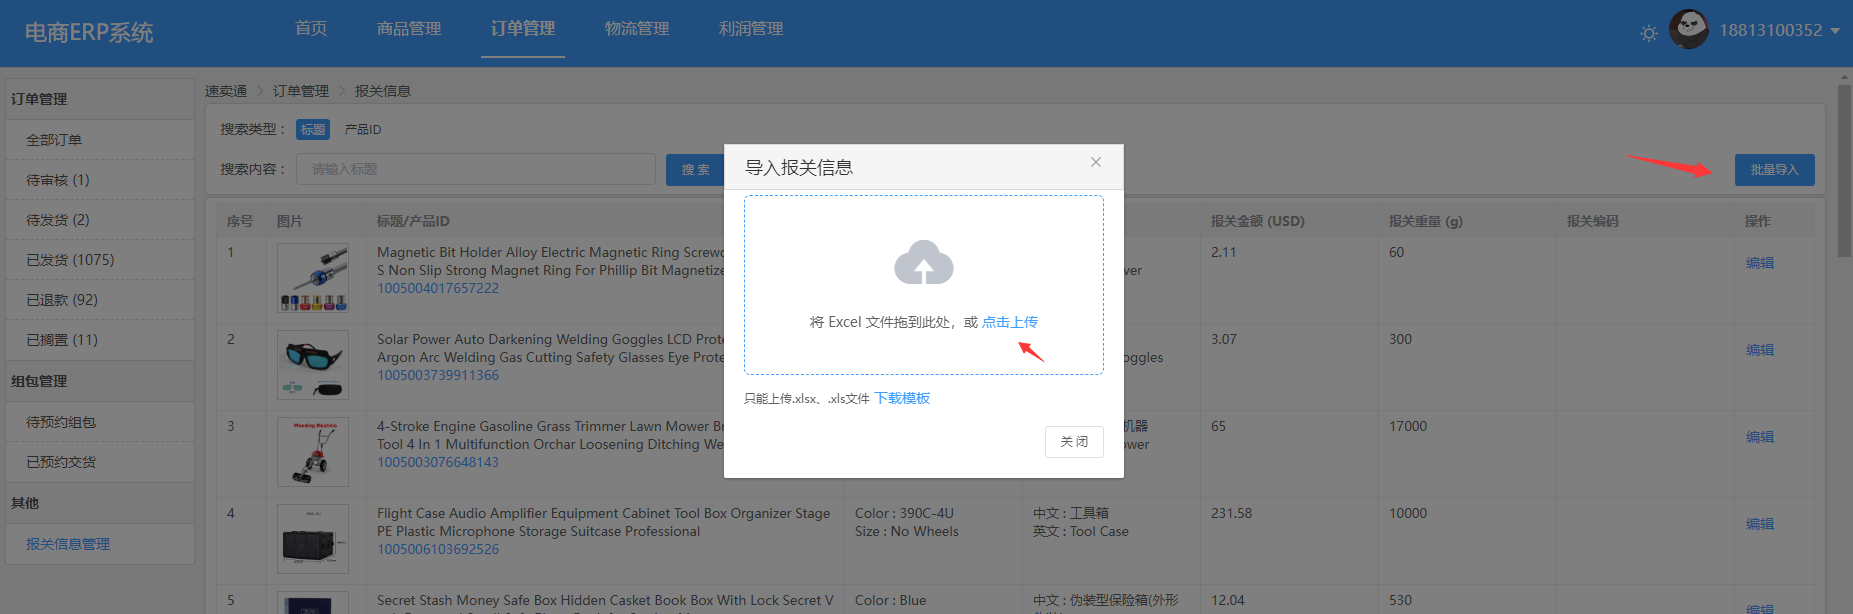Screen dimensions: 1853x614
Task: Click the 电商ERP系统 logo text
Action: 89,32
